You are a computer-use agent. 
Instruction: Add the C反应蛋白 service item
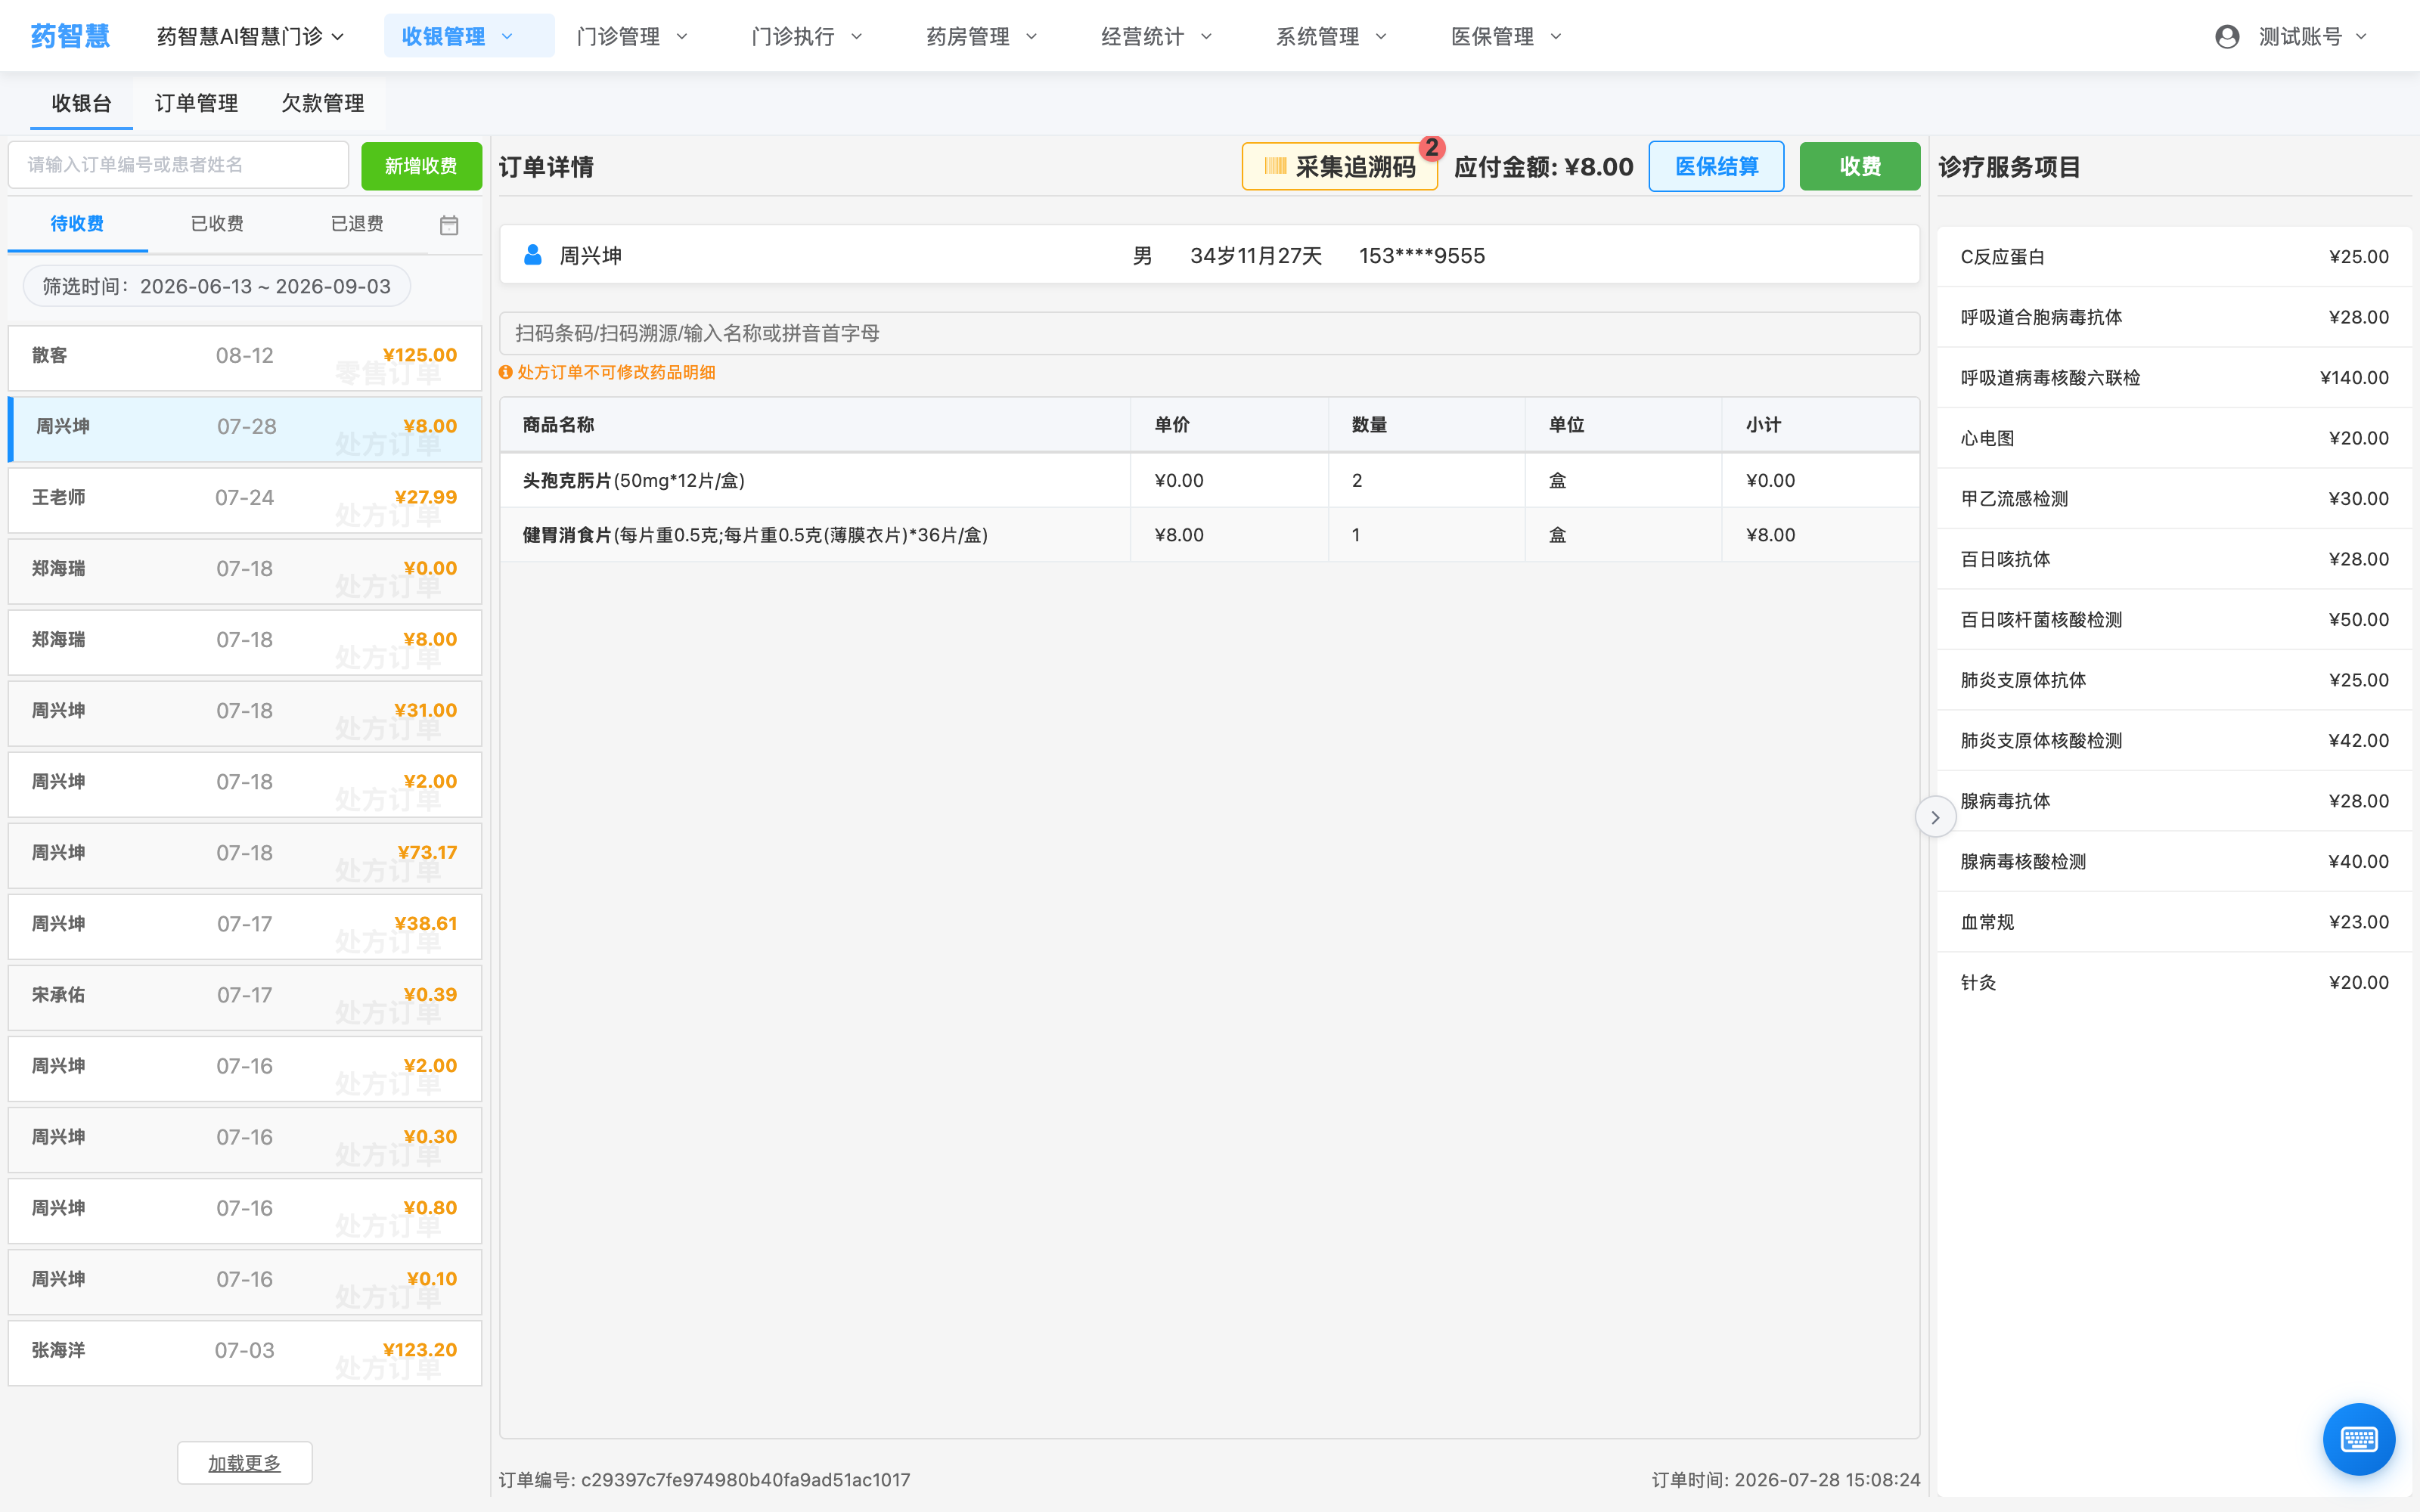click(2174, 257)
